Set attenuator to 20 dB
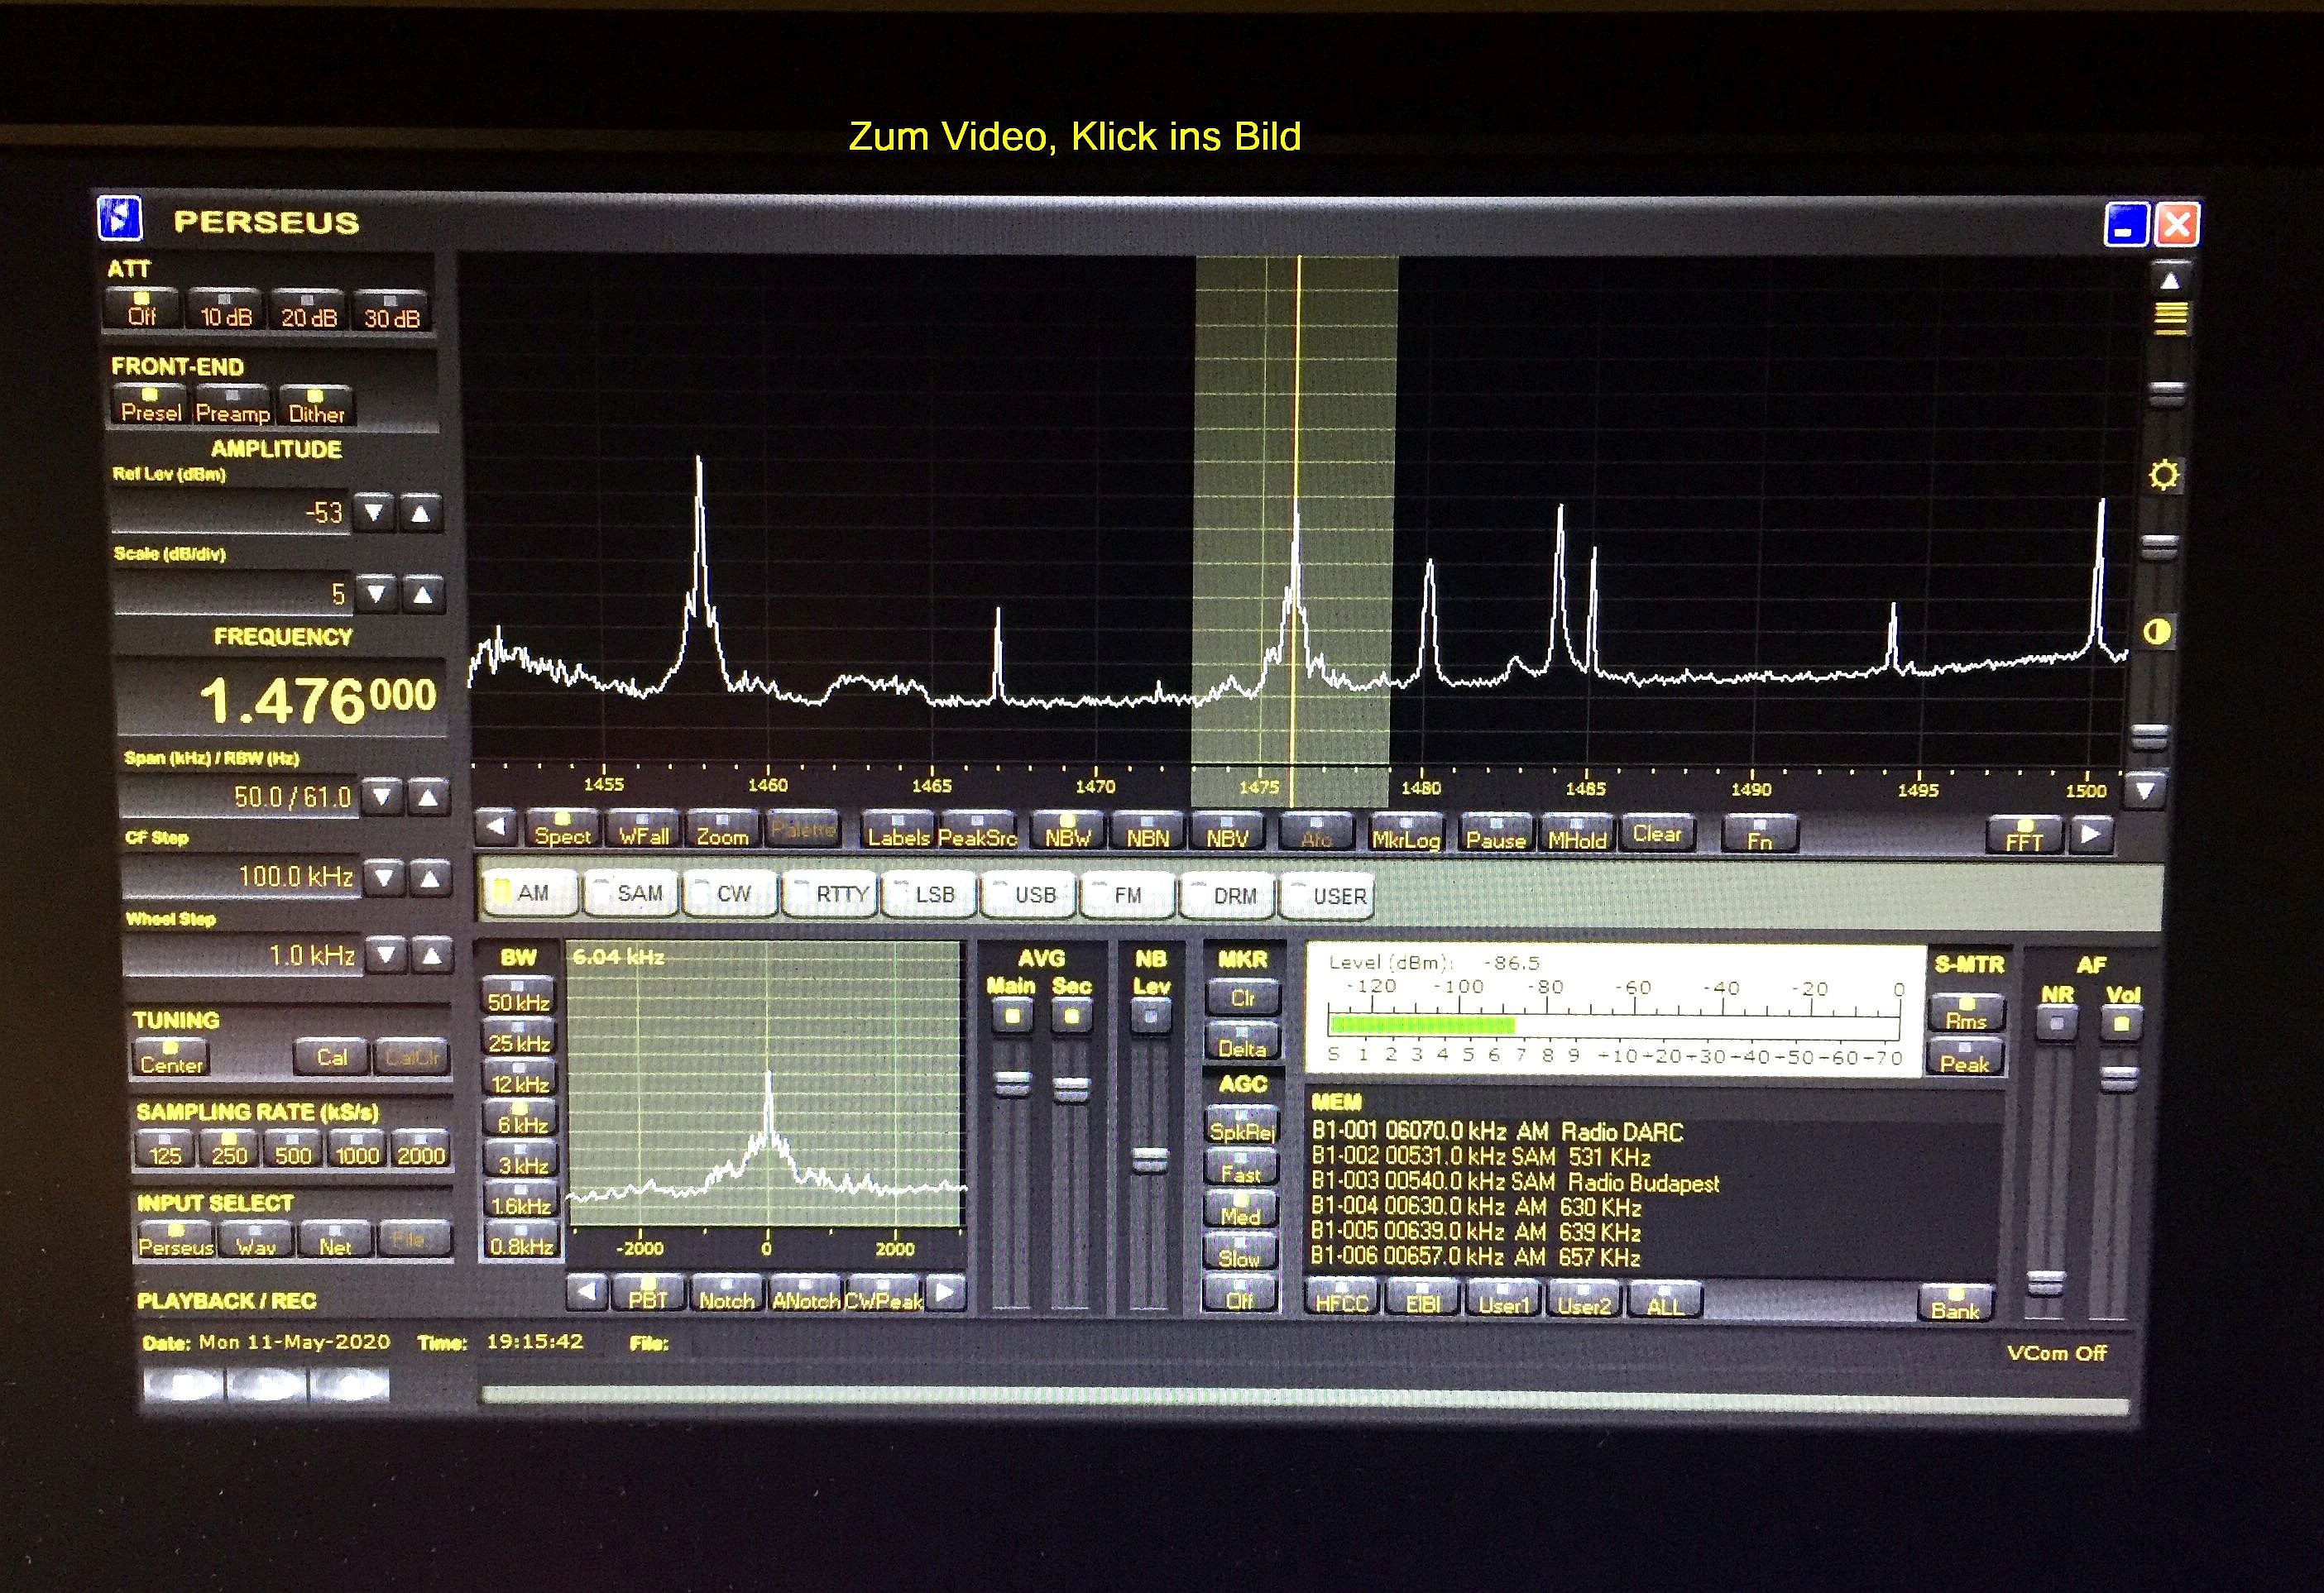 (308, 311)
